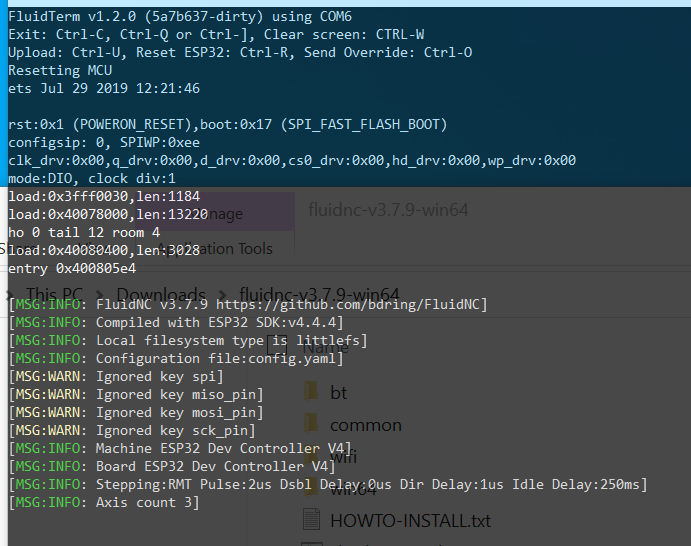Select the common folder name
Viewport: 691px width, 546px height.
point(366,425)
